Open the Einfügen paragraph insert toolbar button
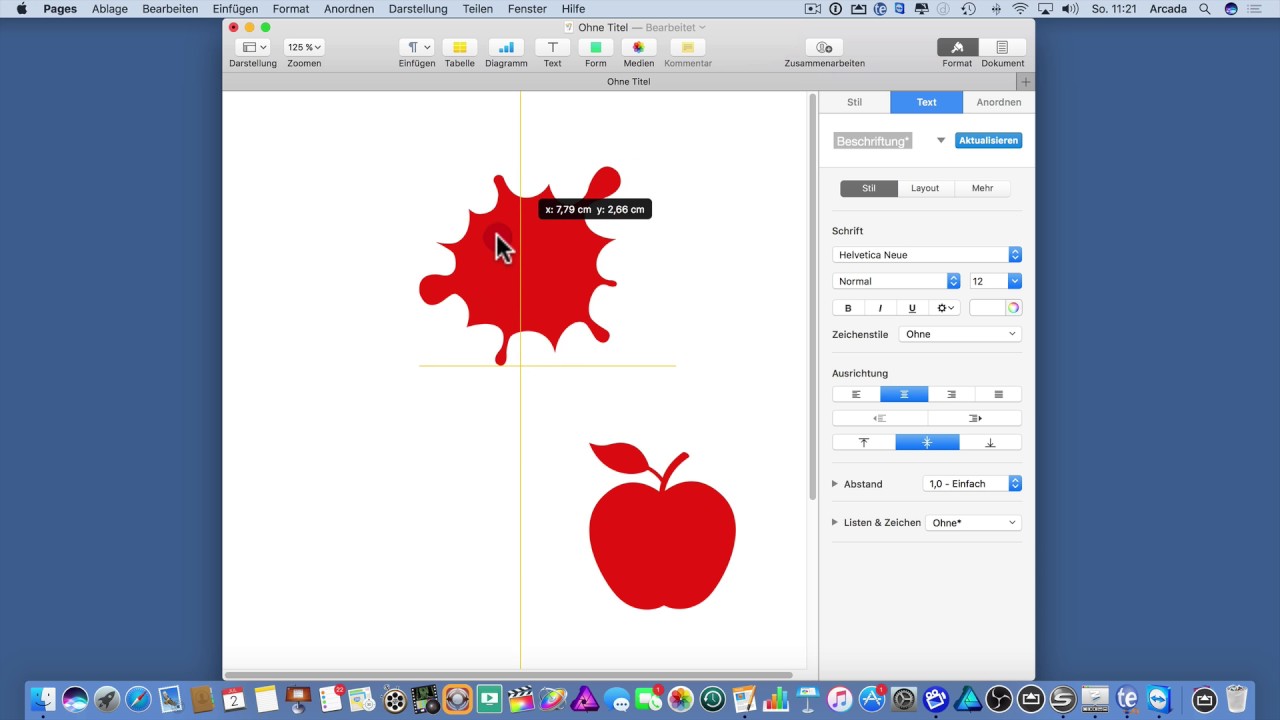Image resolution: width=1280 pixels, height=720 pixels. 416,47
